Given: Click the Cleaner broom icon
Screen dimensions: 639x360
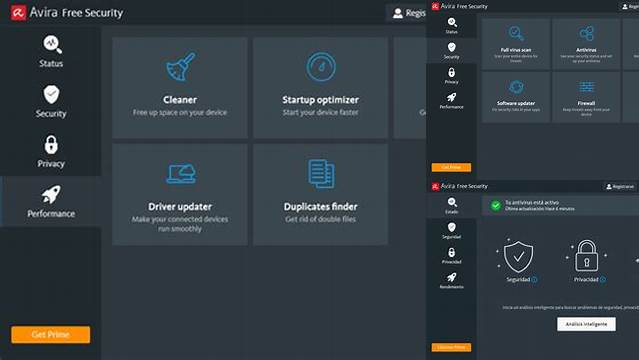Looking at the screenshot, I should pos(180,67).
